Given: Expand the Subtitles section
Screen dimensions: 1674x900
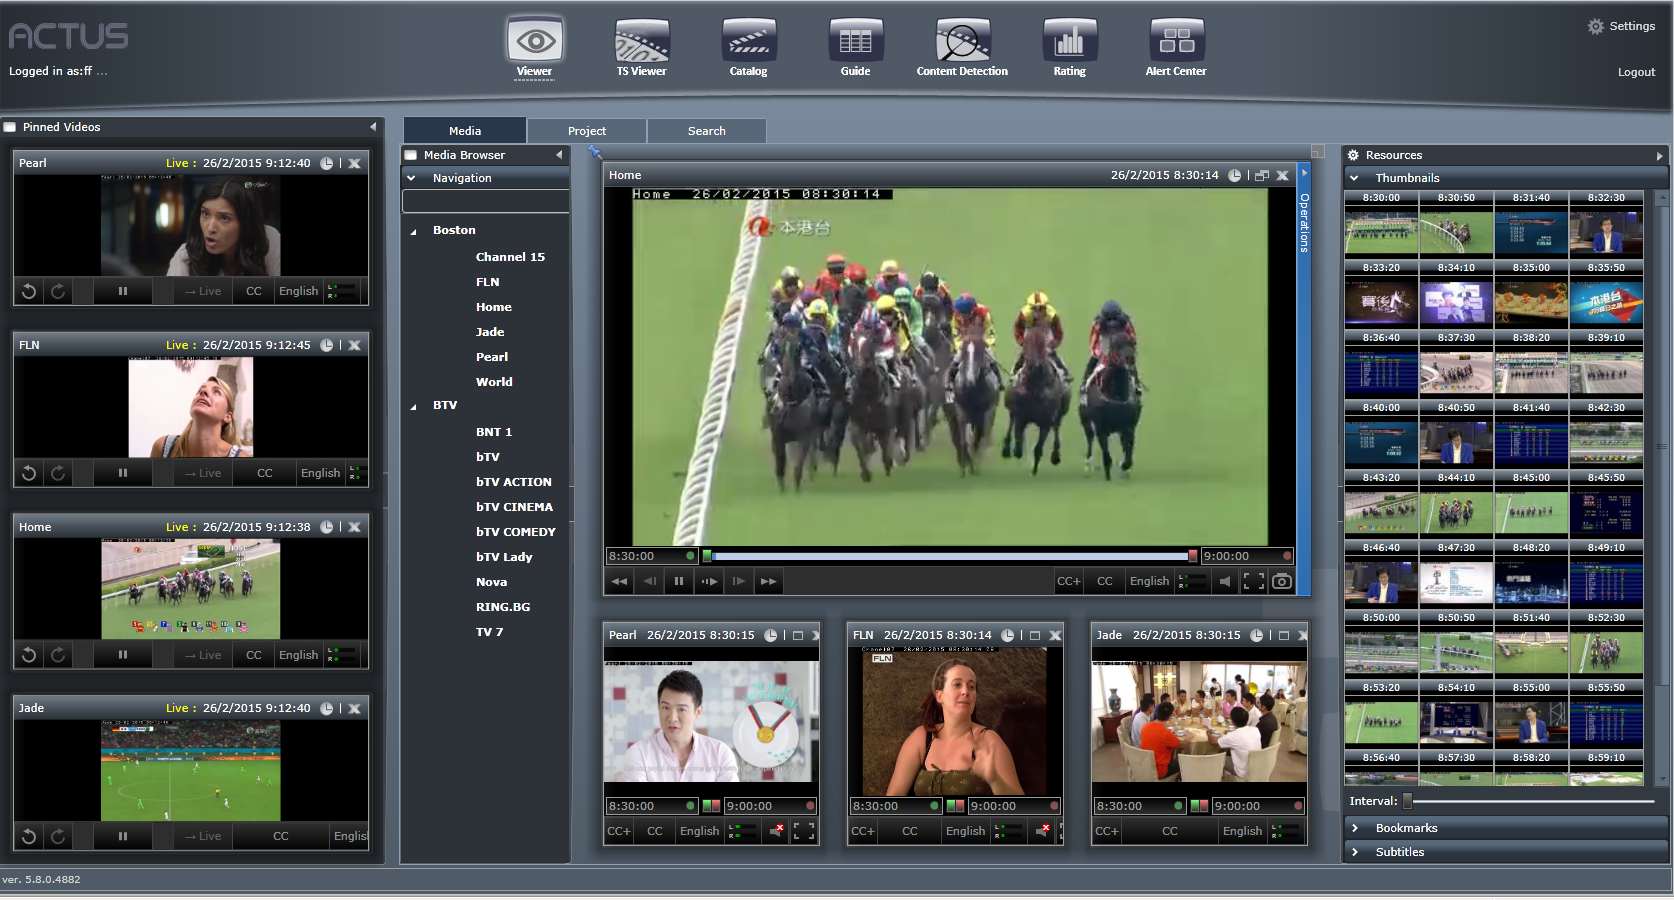Looking at the screenshot, I should point(1354,852).
